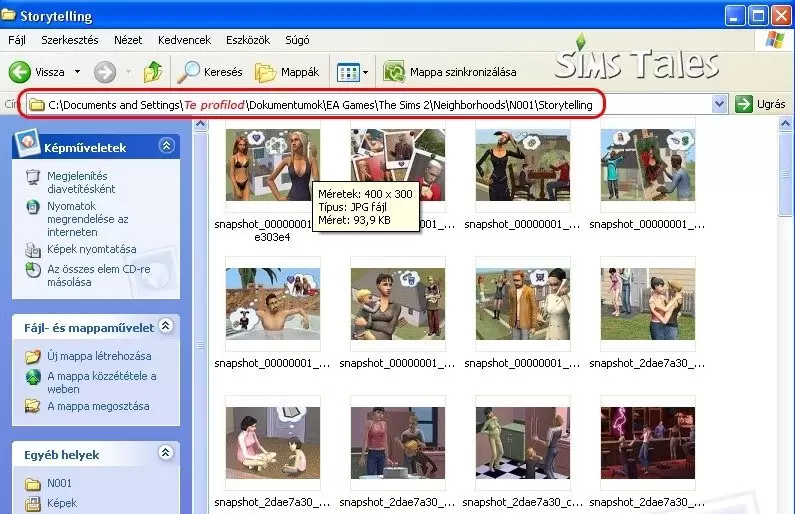Collapse the Egyéb helyek panel
Viewport: 795px width, 514px height.
(x=166, y=452)
